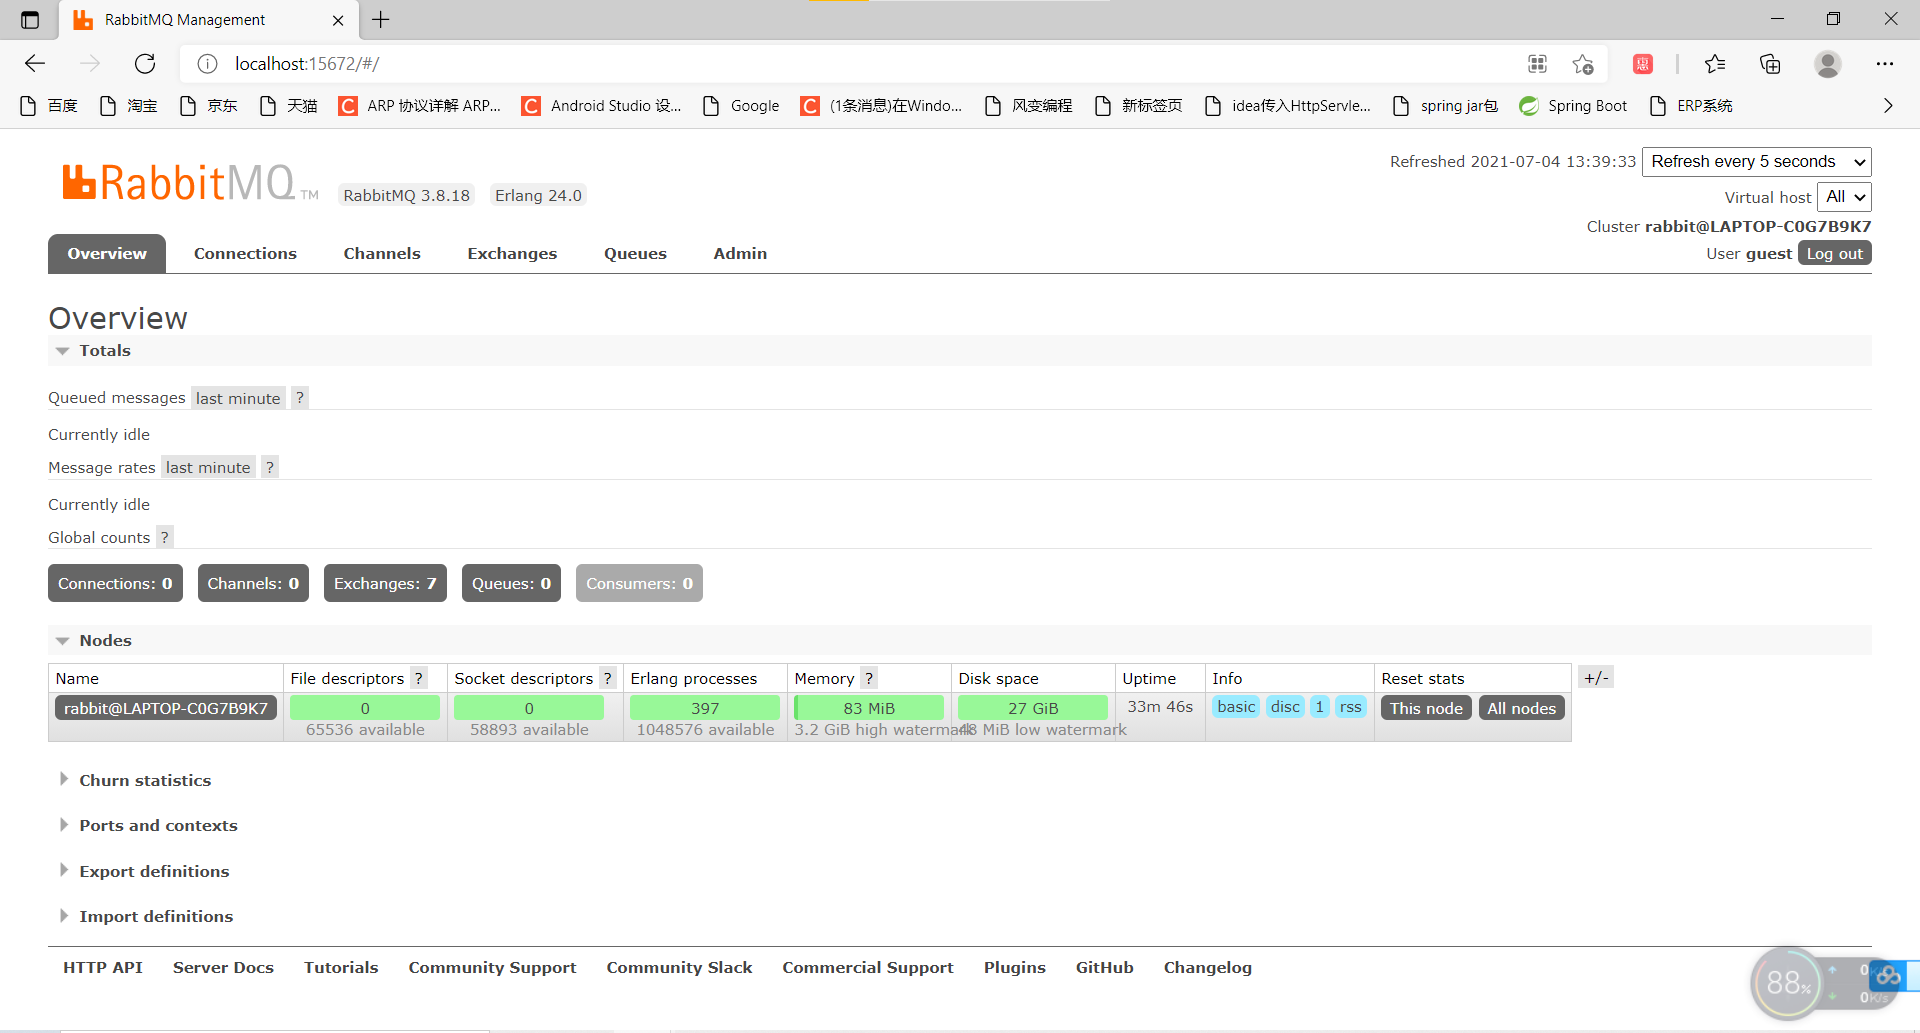Select the Overview tab

(x=107, y=253)
